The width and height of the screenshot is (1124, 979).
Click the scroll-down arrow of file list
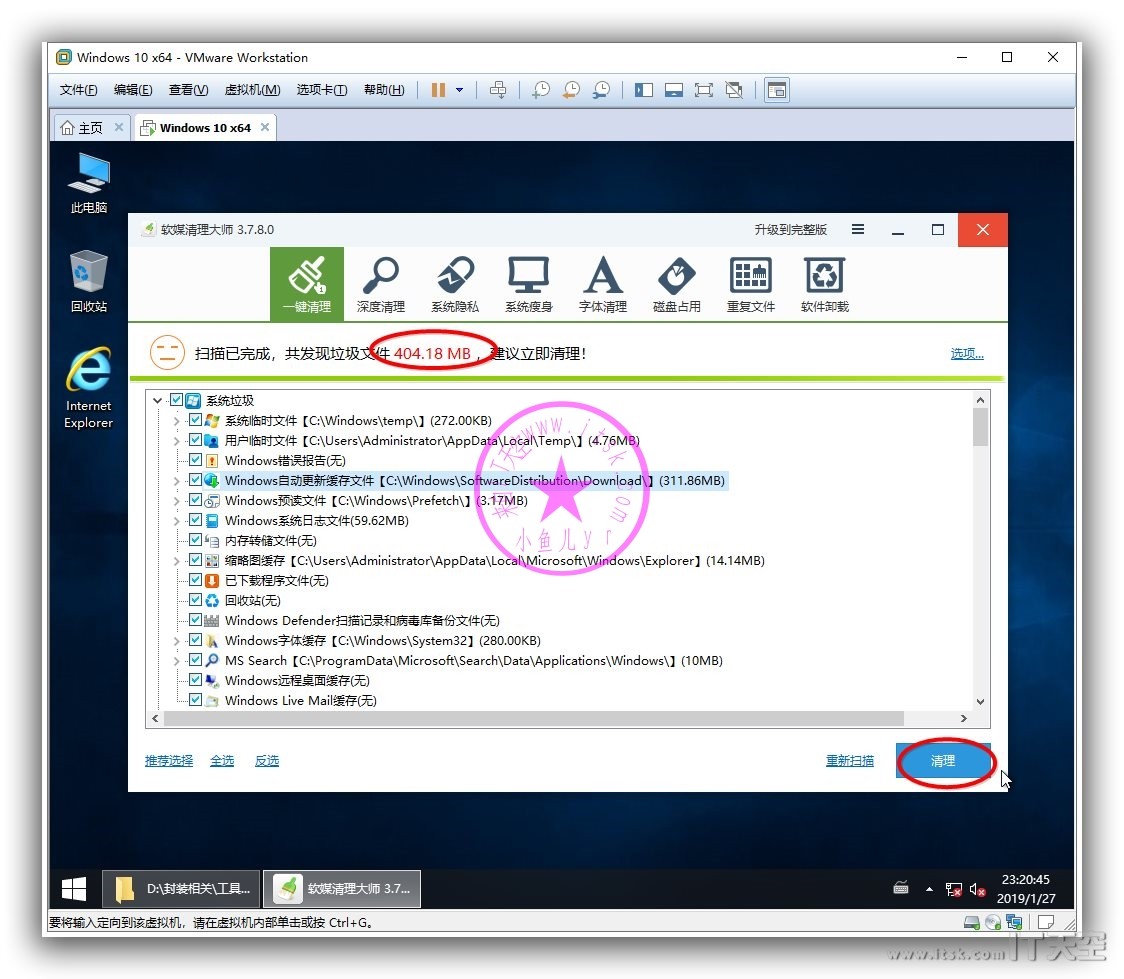click(x=980, y=702)
